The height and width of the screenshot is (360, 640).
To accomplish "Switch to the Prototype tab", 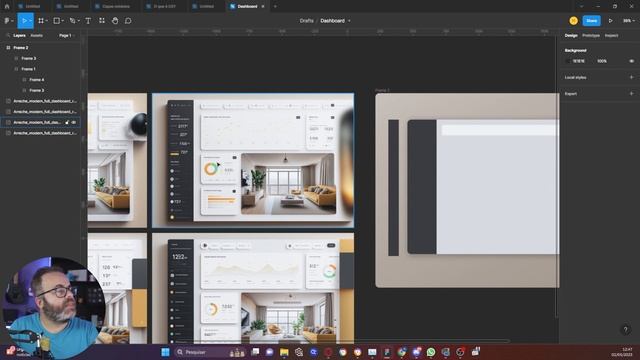I will tap(591, 36).
